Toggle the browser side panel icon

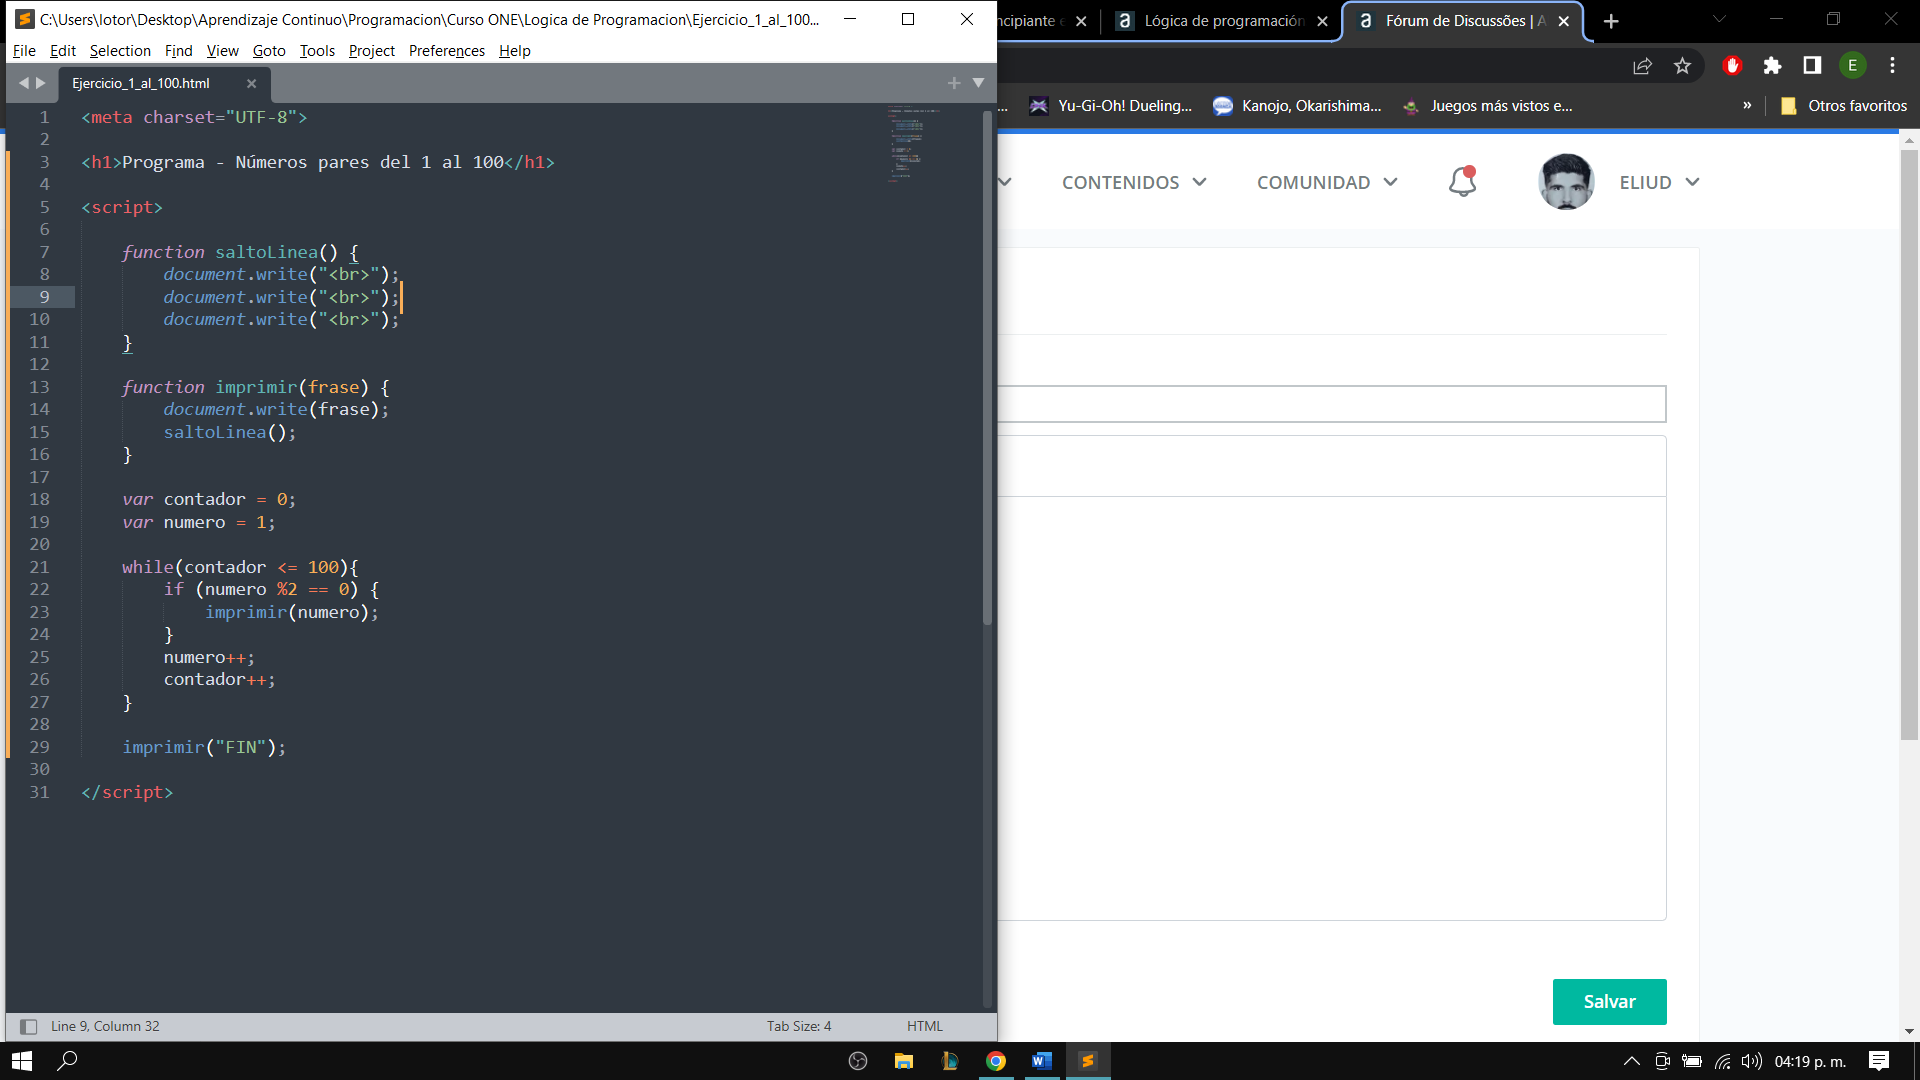click(1812, 66)
